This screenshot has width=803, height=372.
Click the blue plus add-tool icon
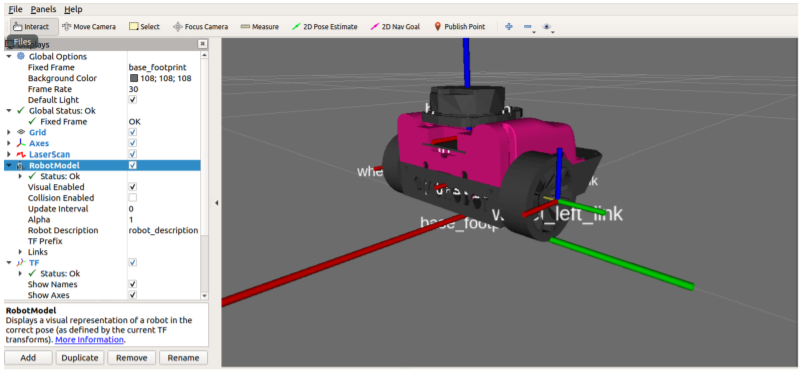coord(509,27)
